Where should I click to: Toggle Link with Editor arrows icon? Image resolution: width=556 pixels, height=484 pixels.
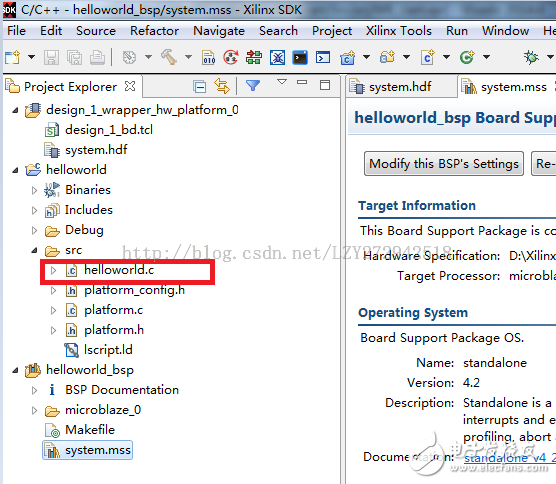[222, 86]
